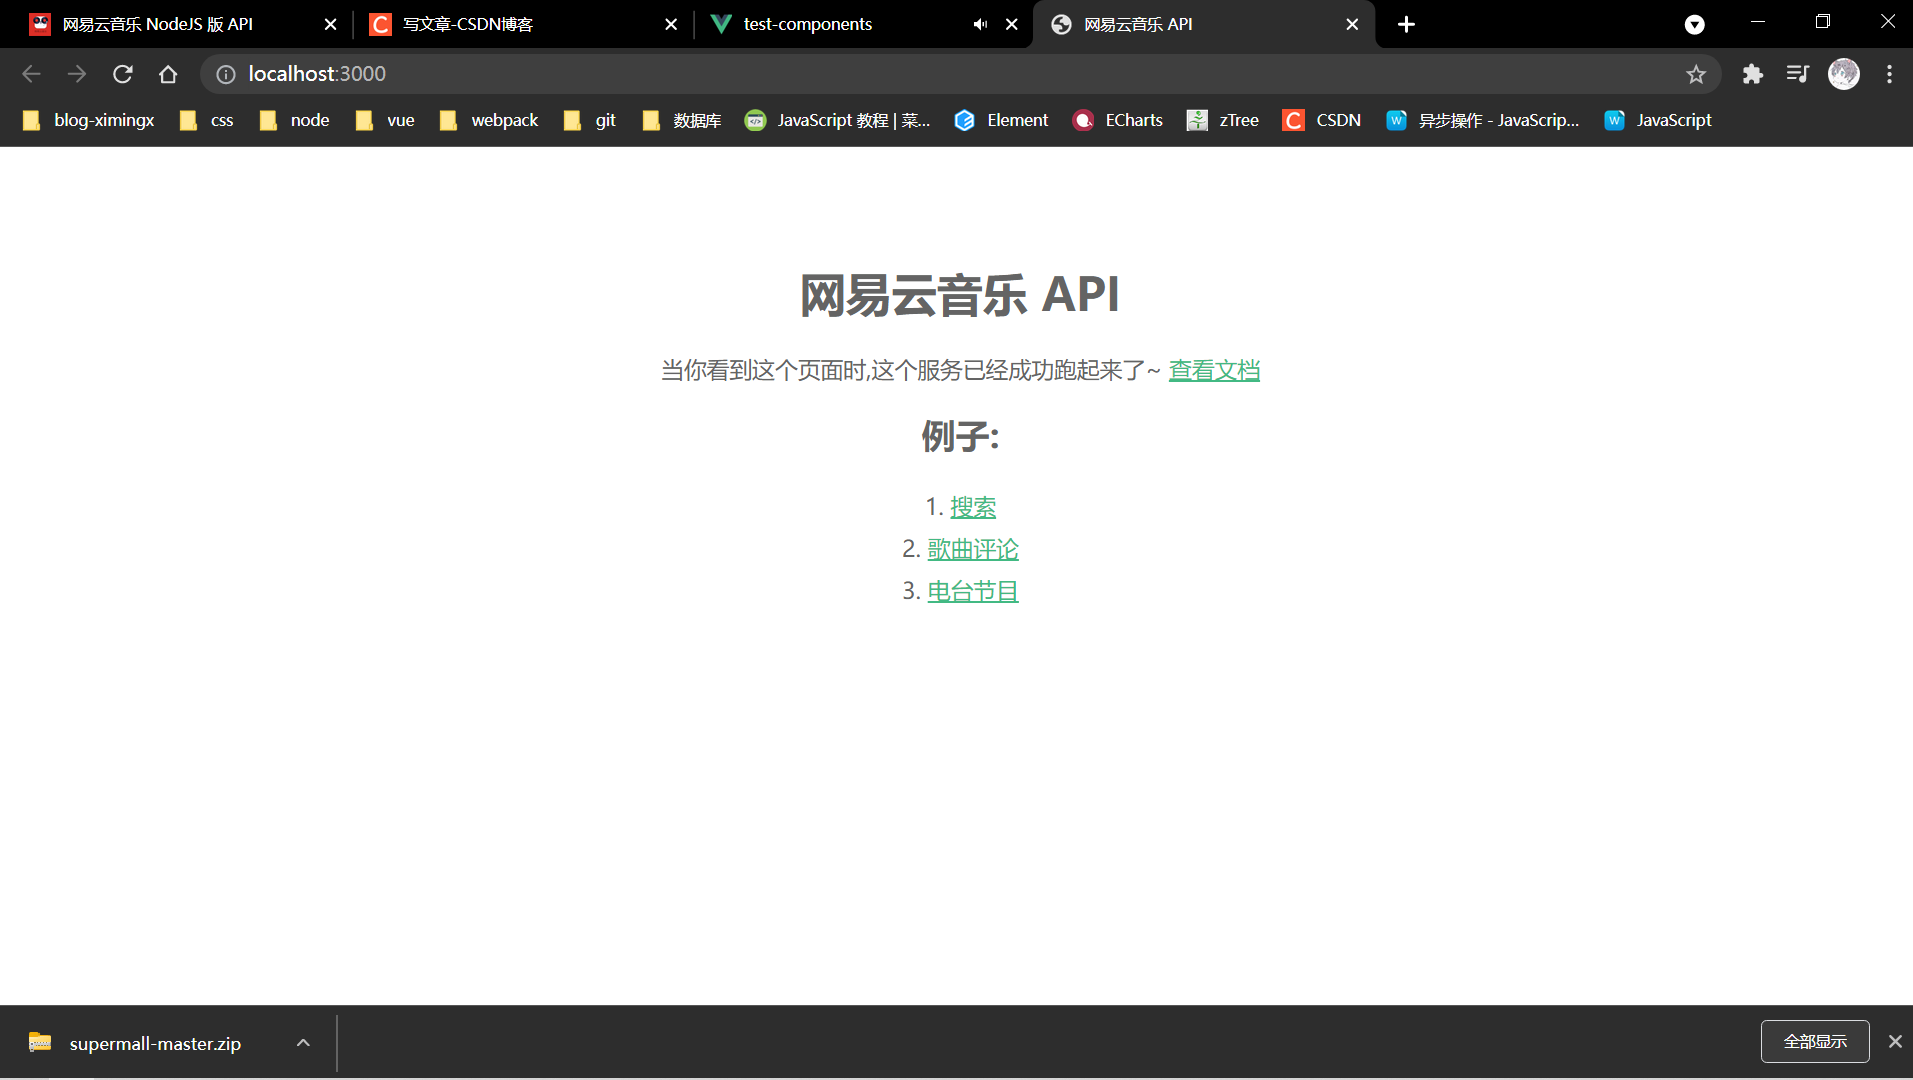Open the last JavaScript bookmark

1658,120
